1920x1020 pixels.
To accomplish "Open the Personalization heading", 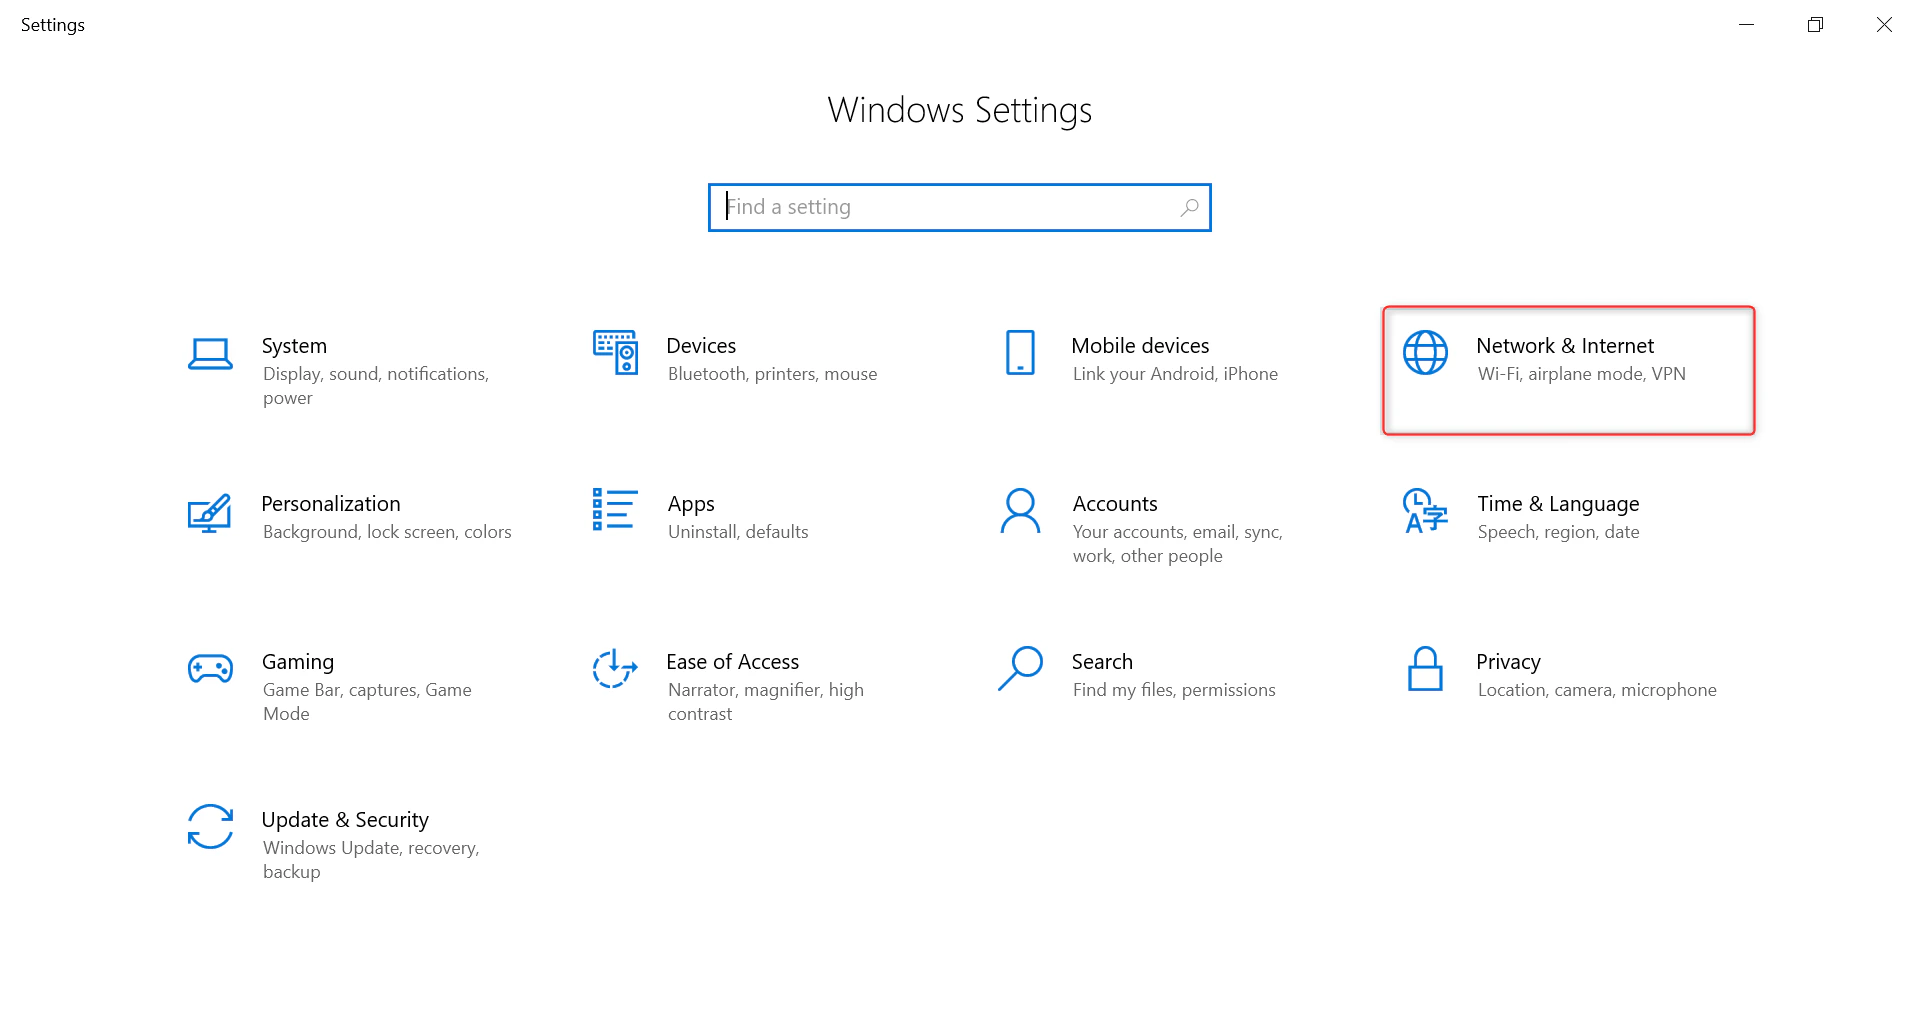I will 331,504.
